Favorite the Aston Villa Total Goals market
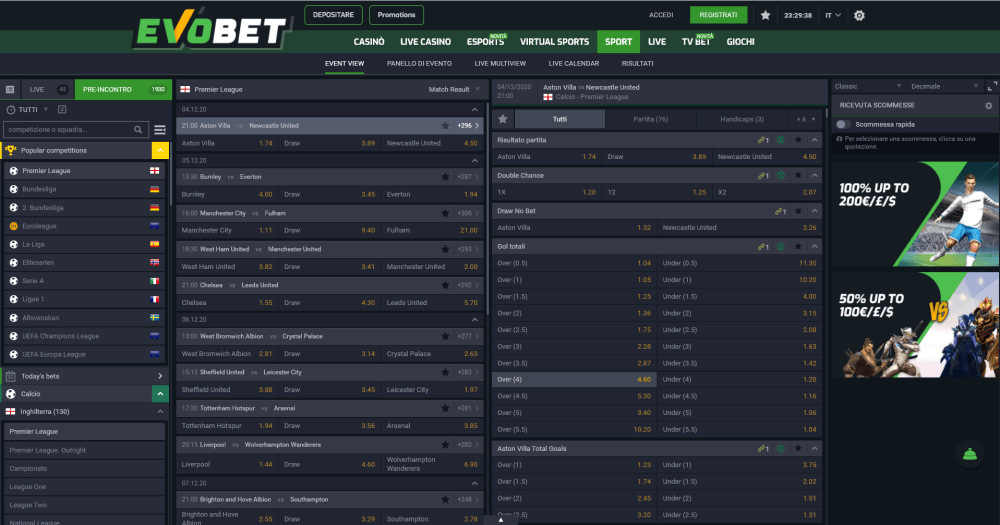Image resolution: width=1000 pixels, height=525 pixels. [798, 448]
